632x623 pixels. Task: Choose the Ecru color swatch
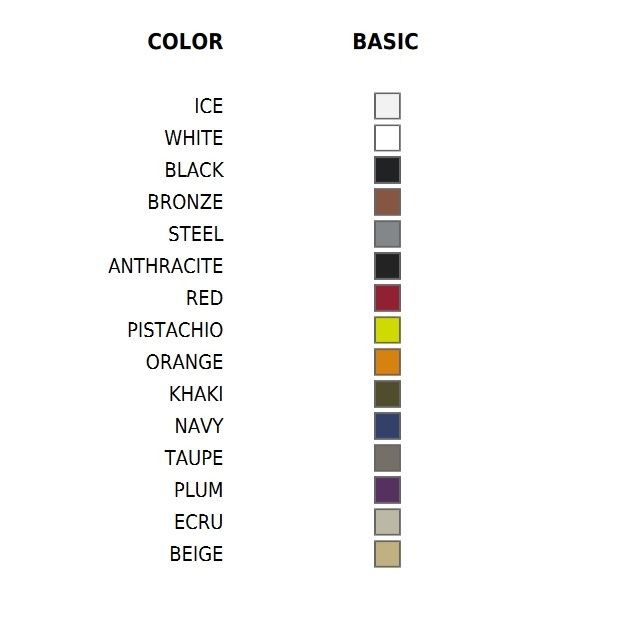[x=387, y=522]
